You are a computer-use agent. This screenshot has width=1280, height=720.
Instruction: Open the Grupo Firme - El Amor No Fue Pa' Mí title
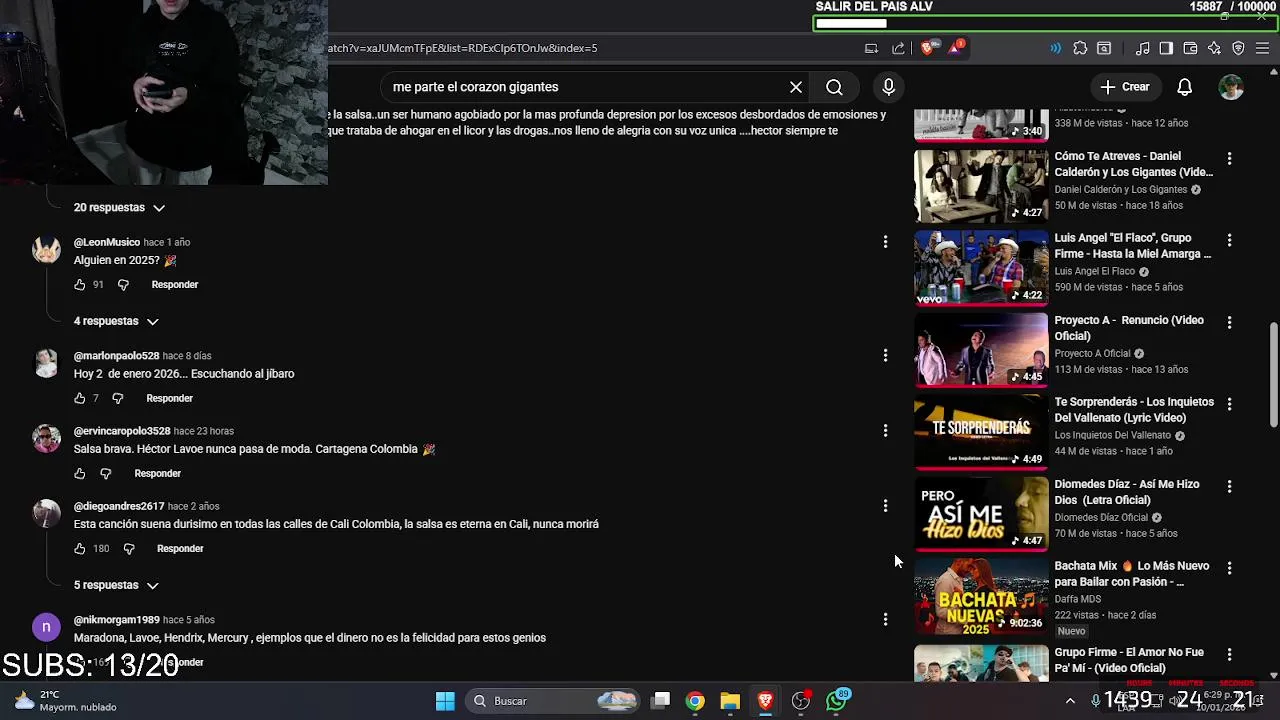(x=1129, y=660)
